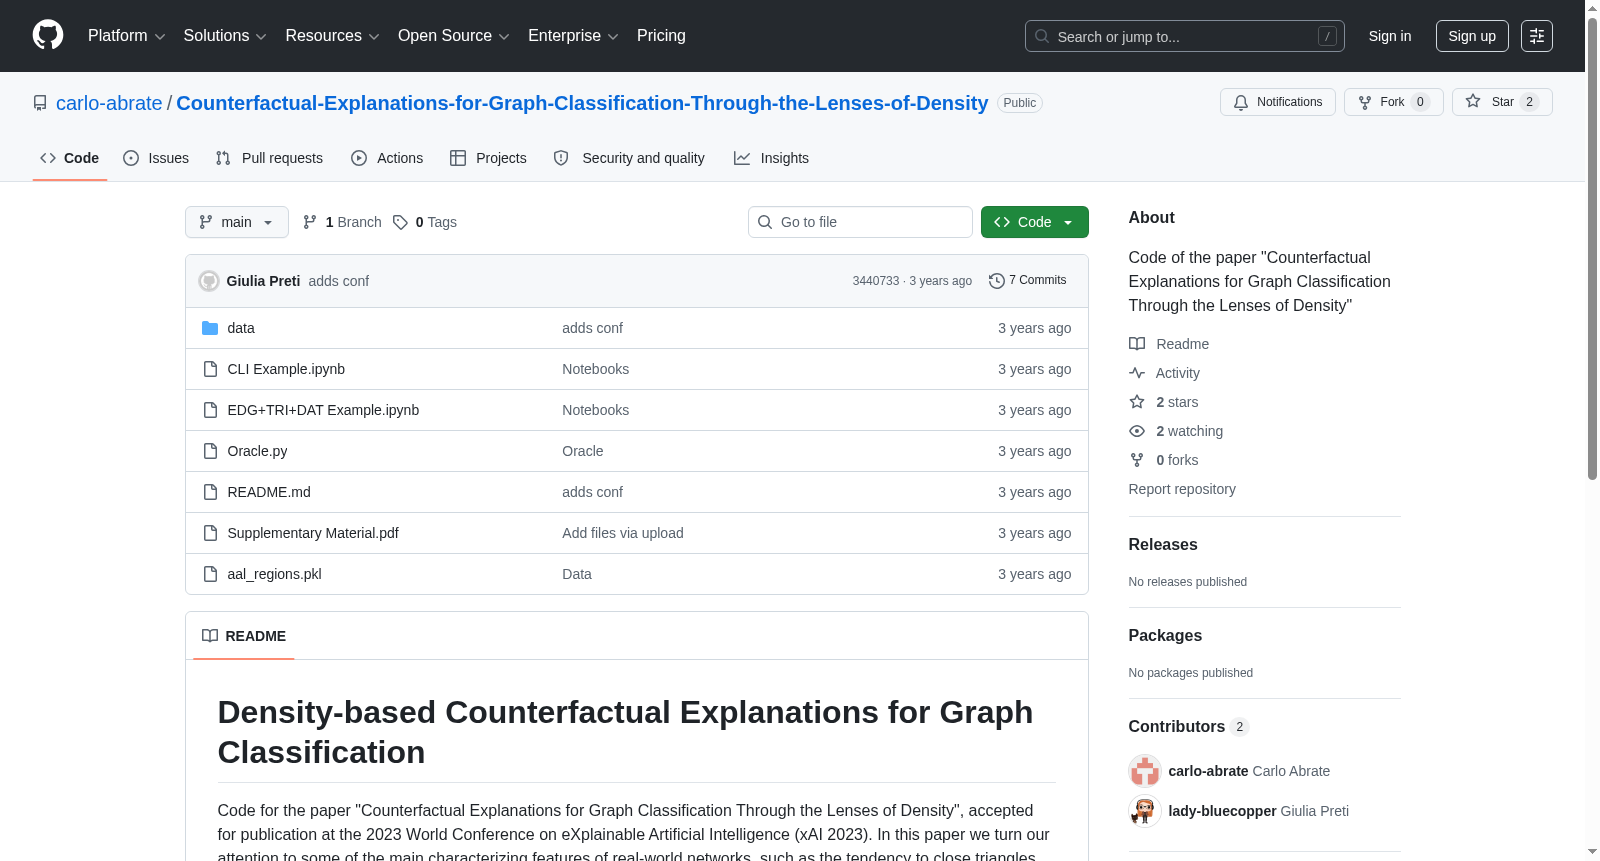Click file icon for README.md

click(210, 492)
